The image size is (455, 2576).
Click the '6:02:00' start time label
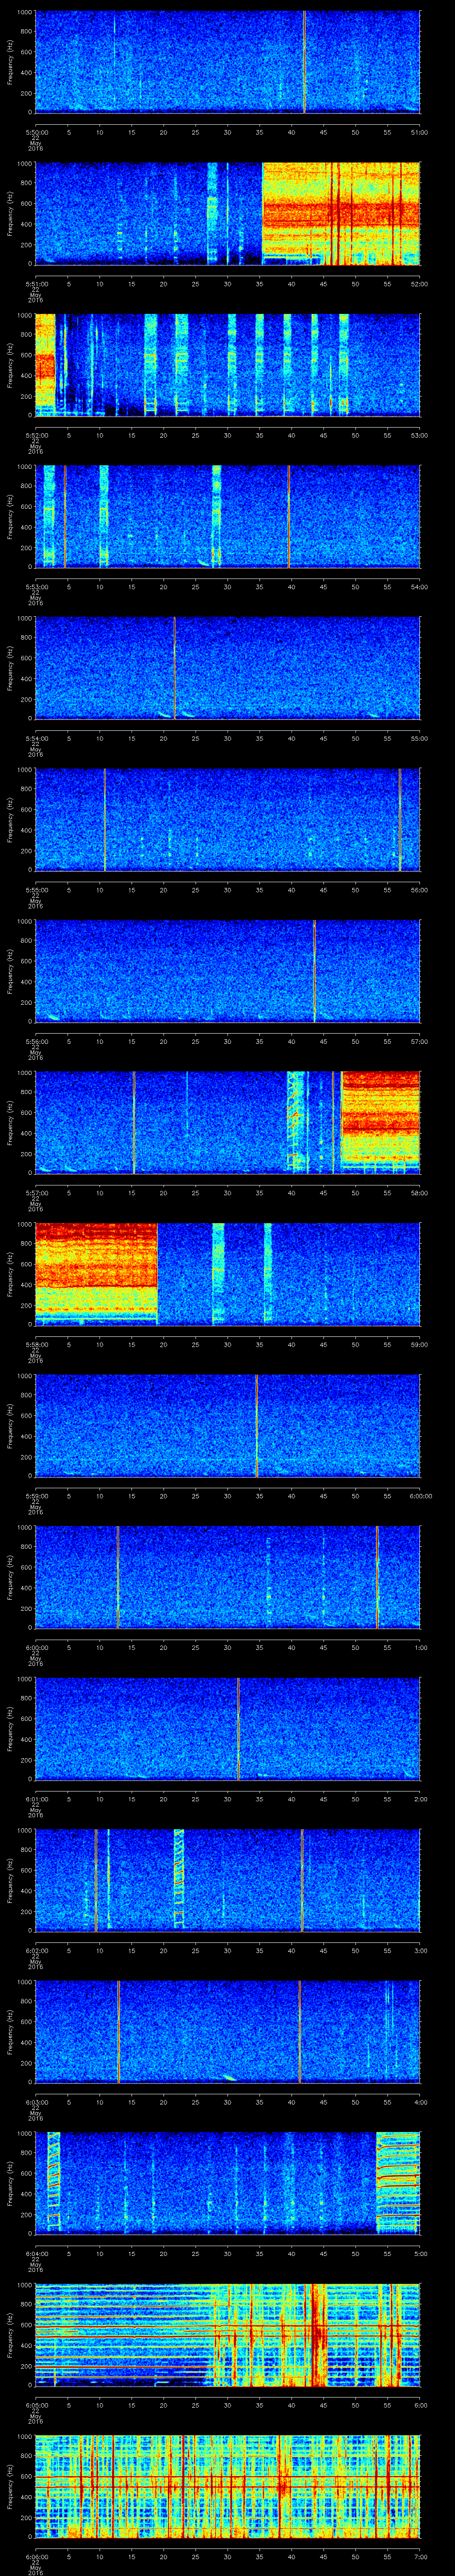point(36,1950)
